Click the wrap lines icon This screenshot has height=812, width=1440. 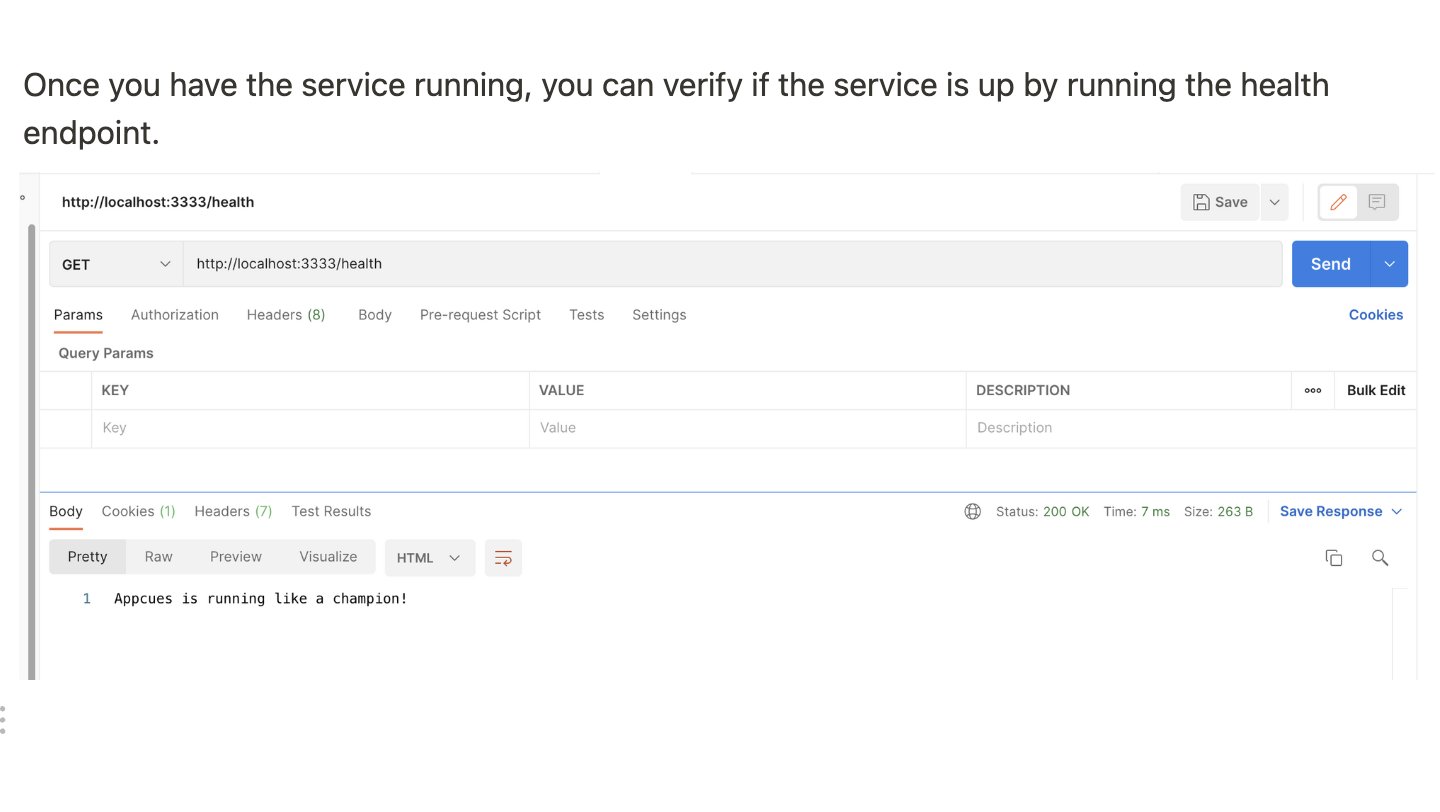[503, 558]
